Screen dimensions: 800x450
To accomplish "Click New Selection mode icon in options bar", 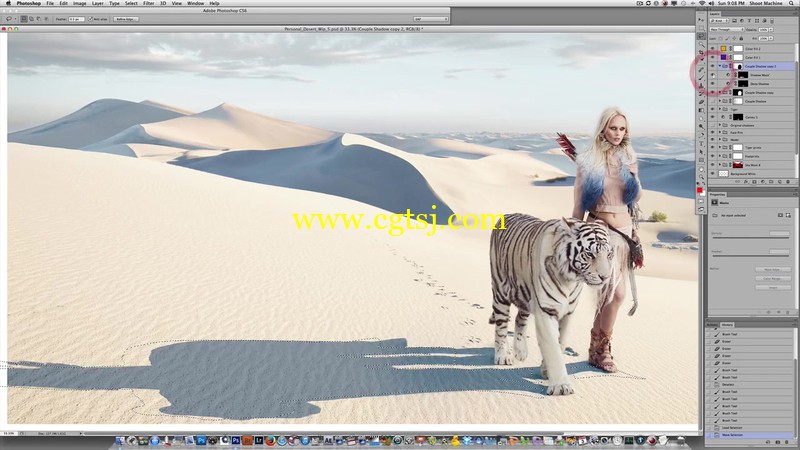I will (23, 19).
